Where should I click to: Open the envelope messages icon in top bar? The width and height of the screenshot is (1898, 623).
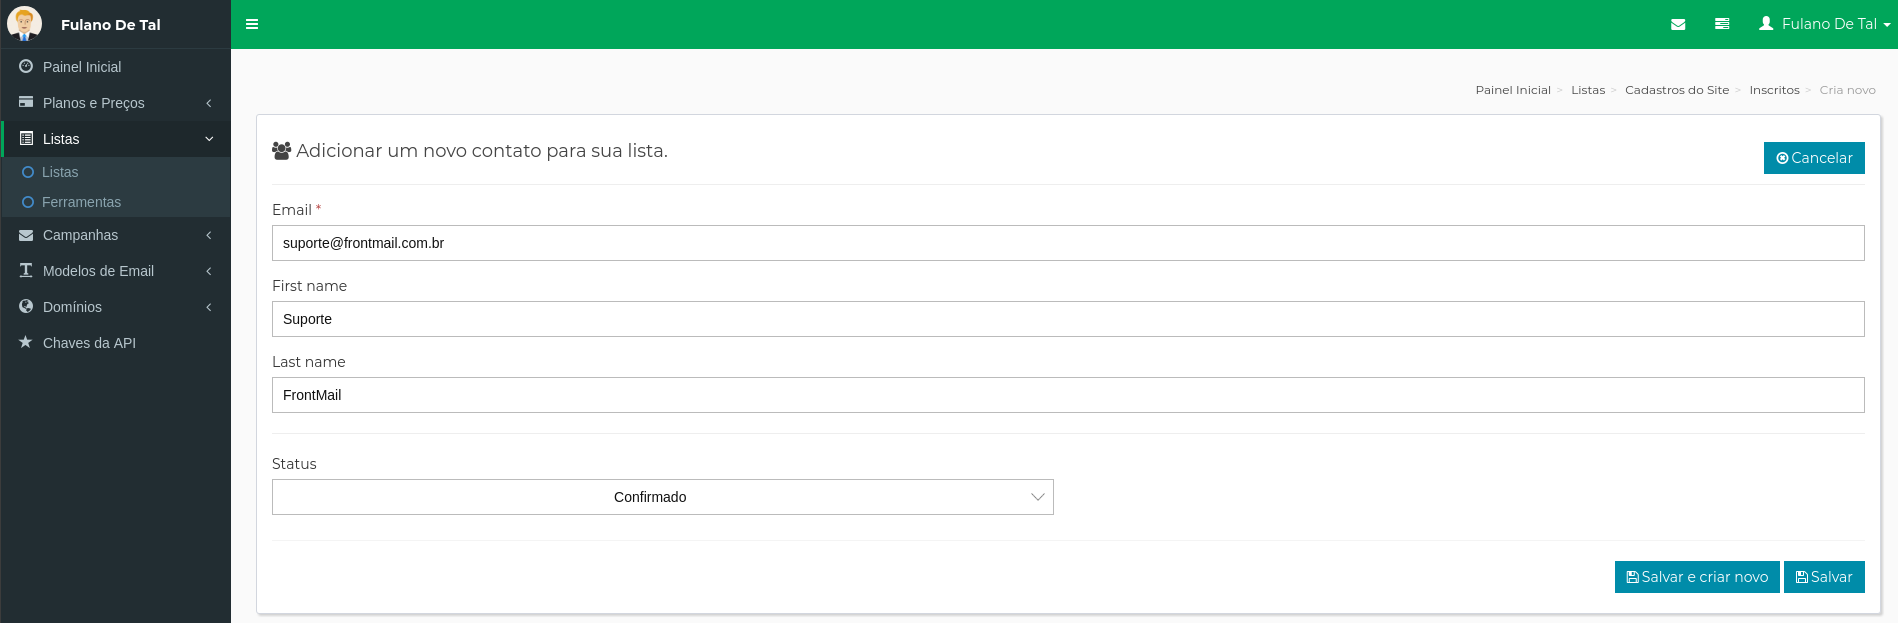1678,24
